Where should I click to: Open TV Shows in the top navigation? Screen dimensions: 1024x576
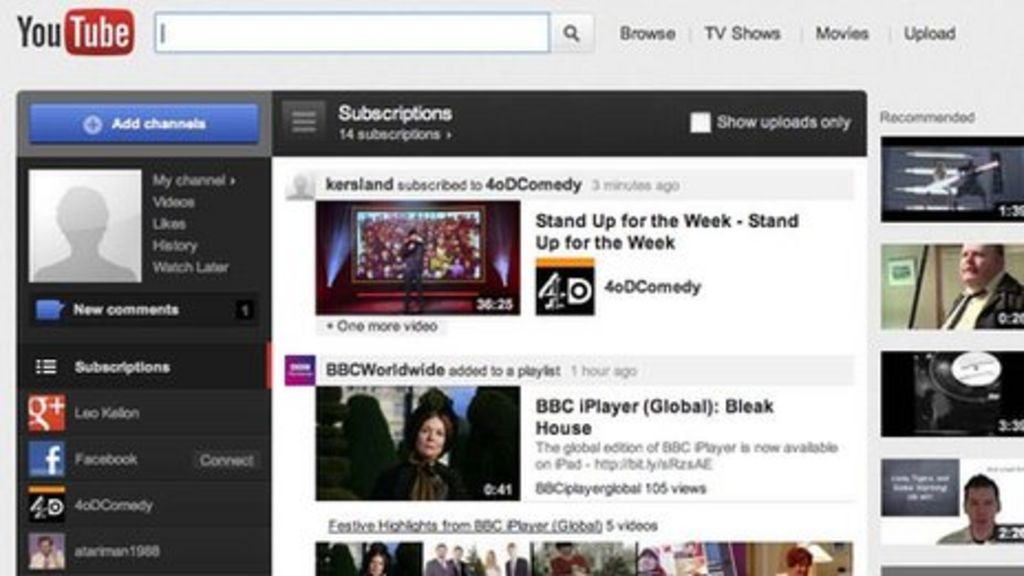point(742,33)
